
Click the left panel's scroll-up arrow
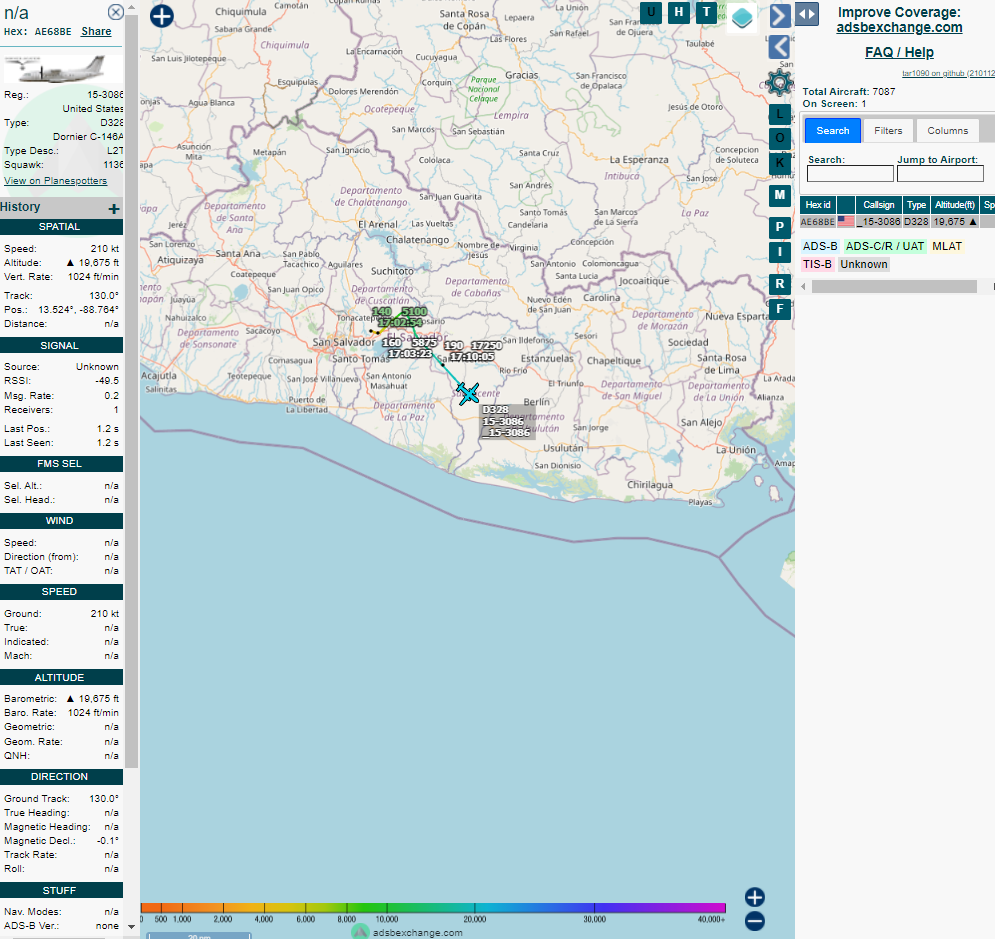point(131,8)
